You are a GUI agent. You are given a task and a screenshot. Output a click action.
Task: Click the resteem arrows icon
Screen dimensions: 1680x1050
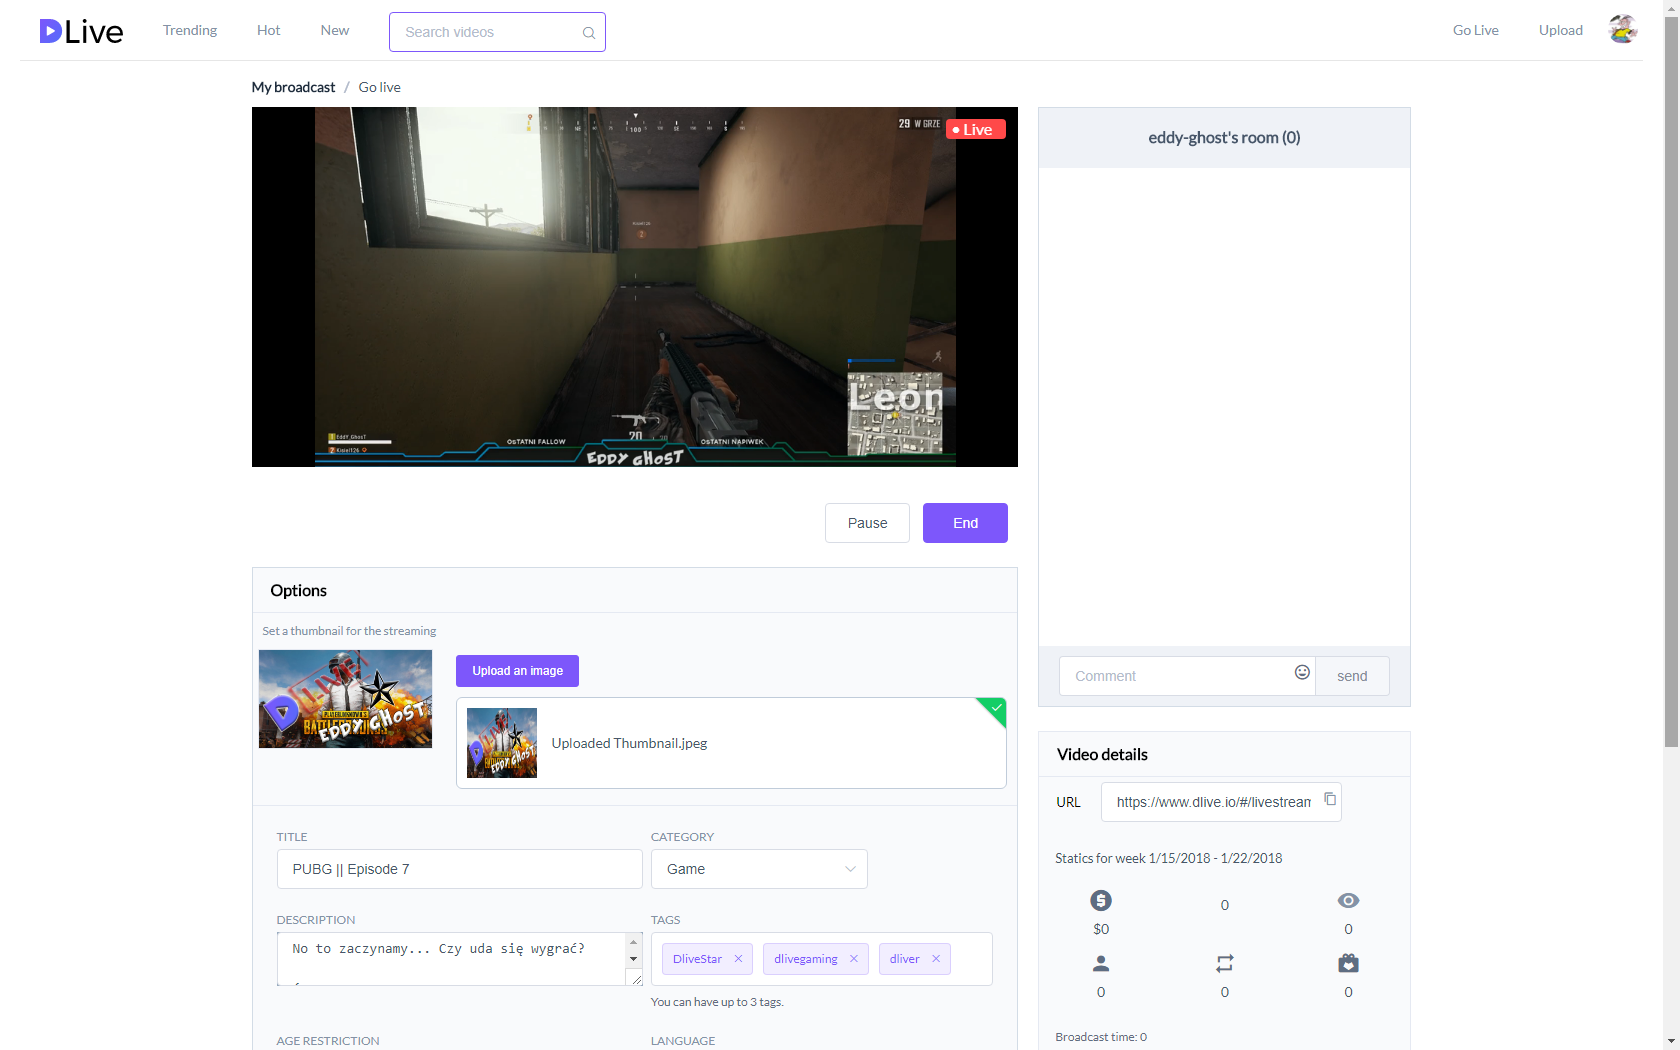(1225, 963)
